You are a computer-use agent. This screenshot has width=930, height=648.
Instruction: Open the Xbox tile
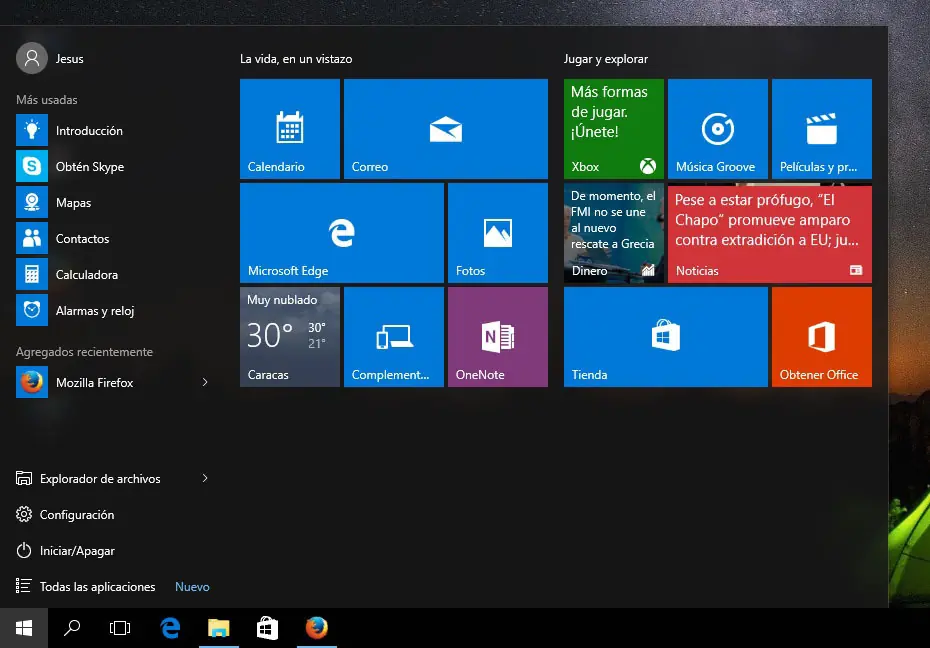click(x=613, y=129)
